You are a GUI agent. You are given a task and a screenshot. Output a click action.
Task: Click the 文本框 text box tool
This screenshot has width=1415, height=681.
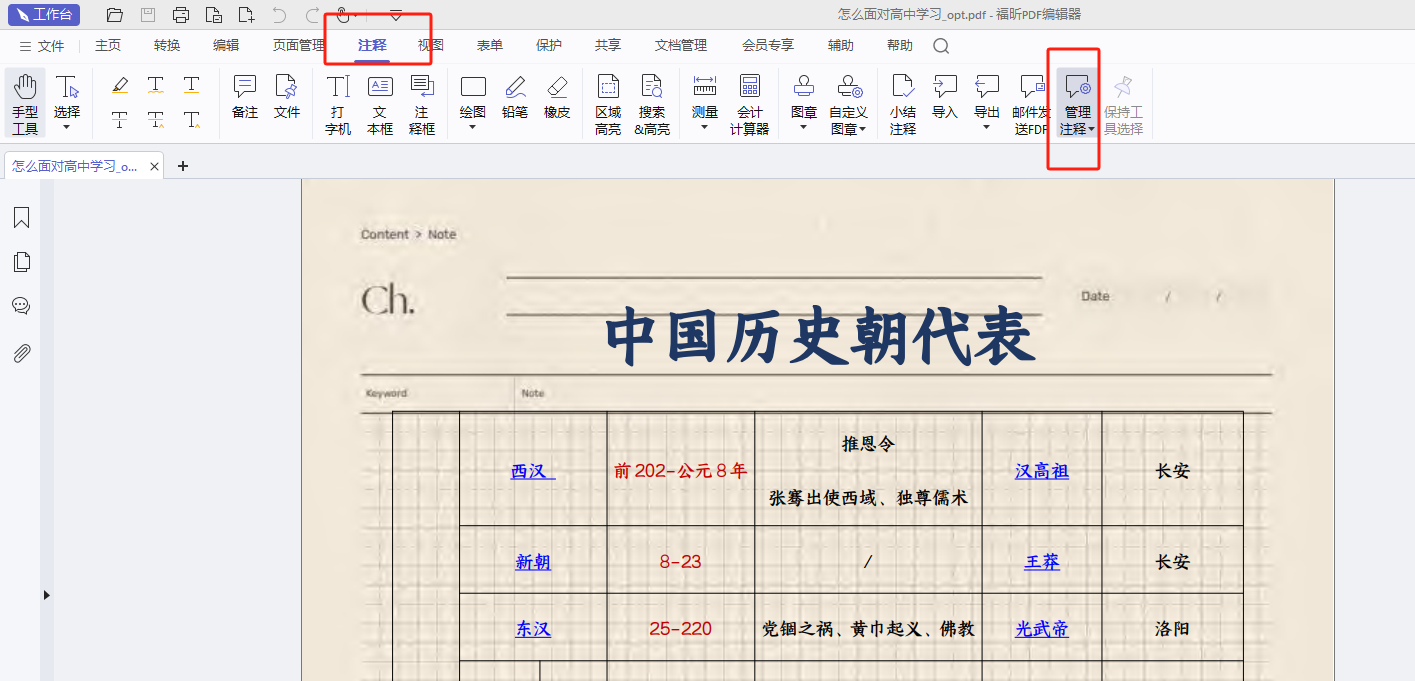point(380,104)
